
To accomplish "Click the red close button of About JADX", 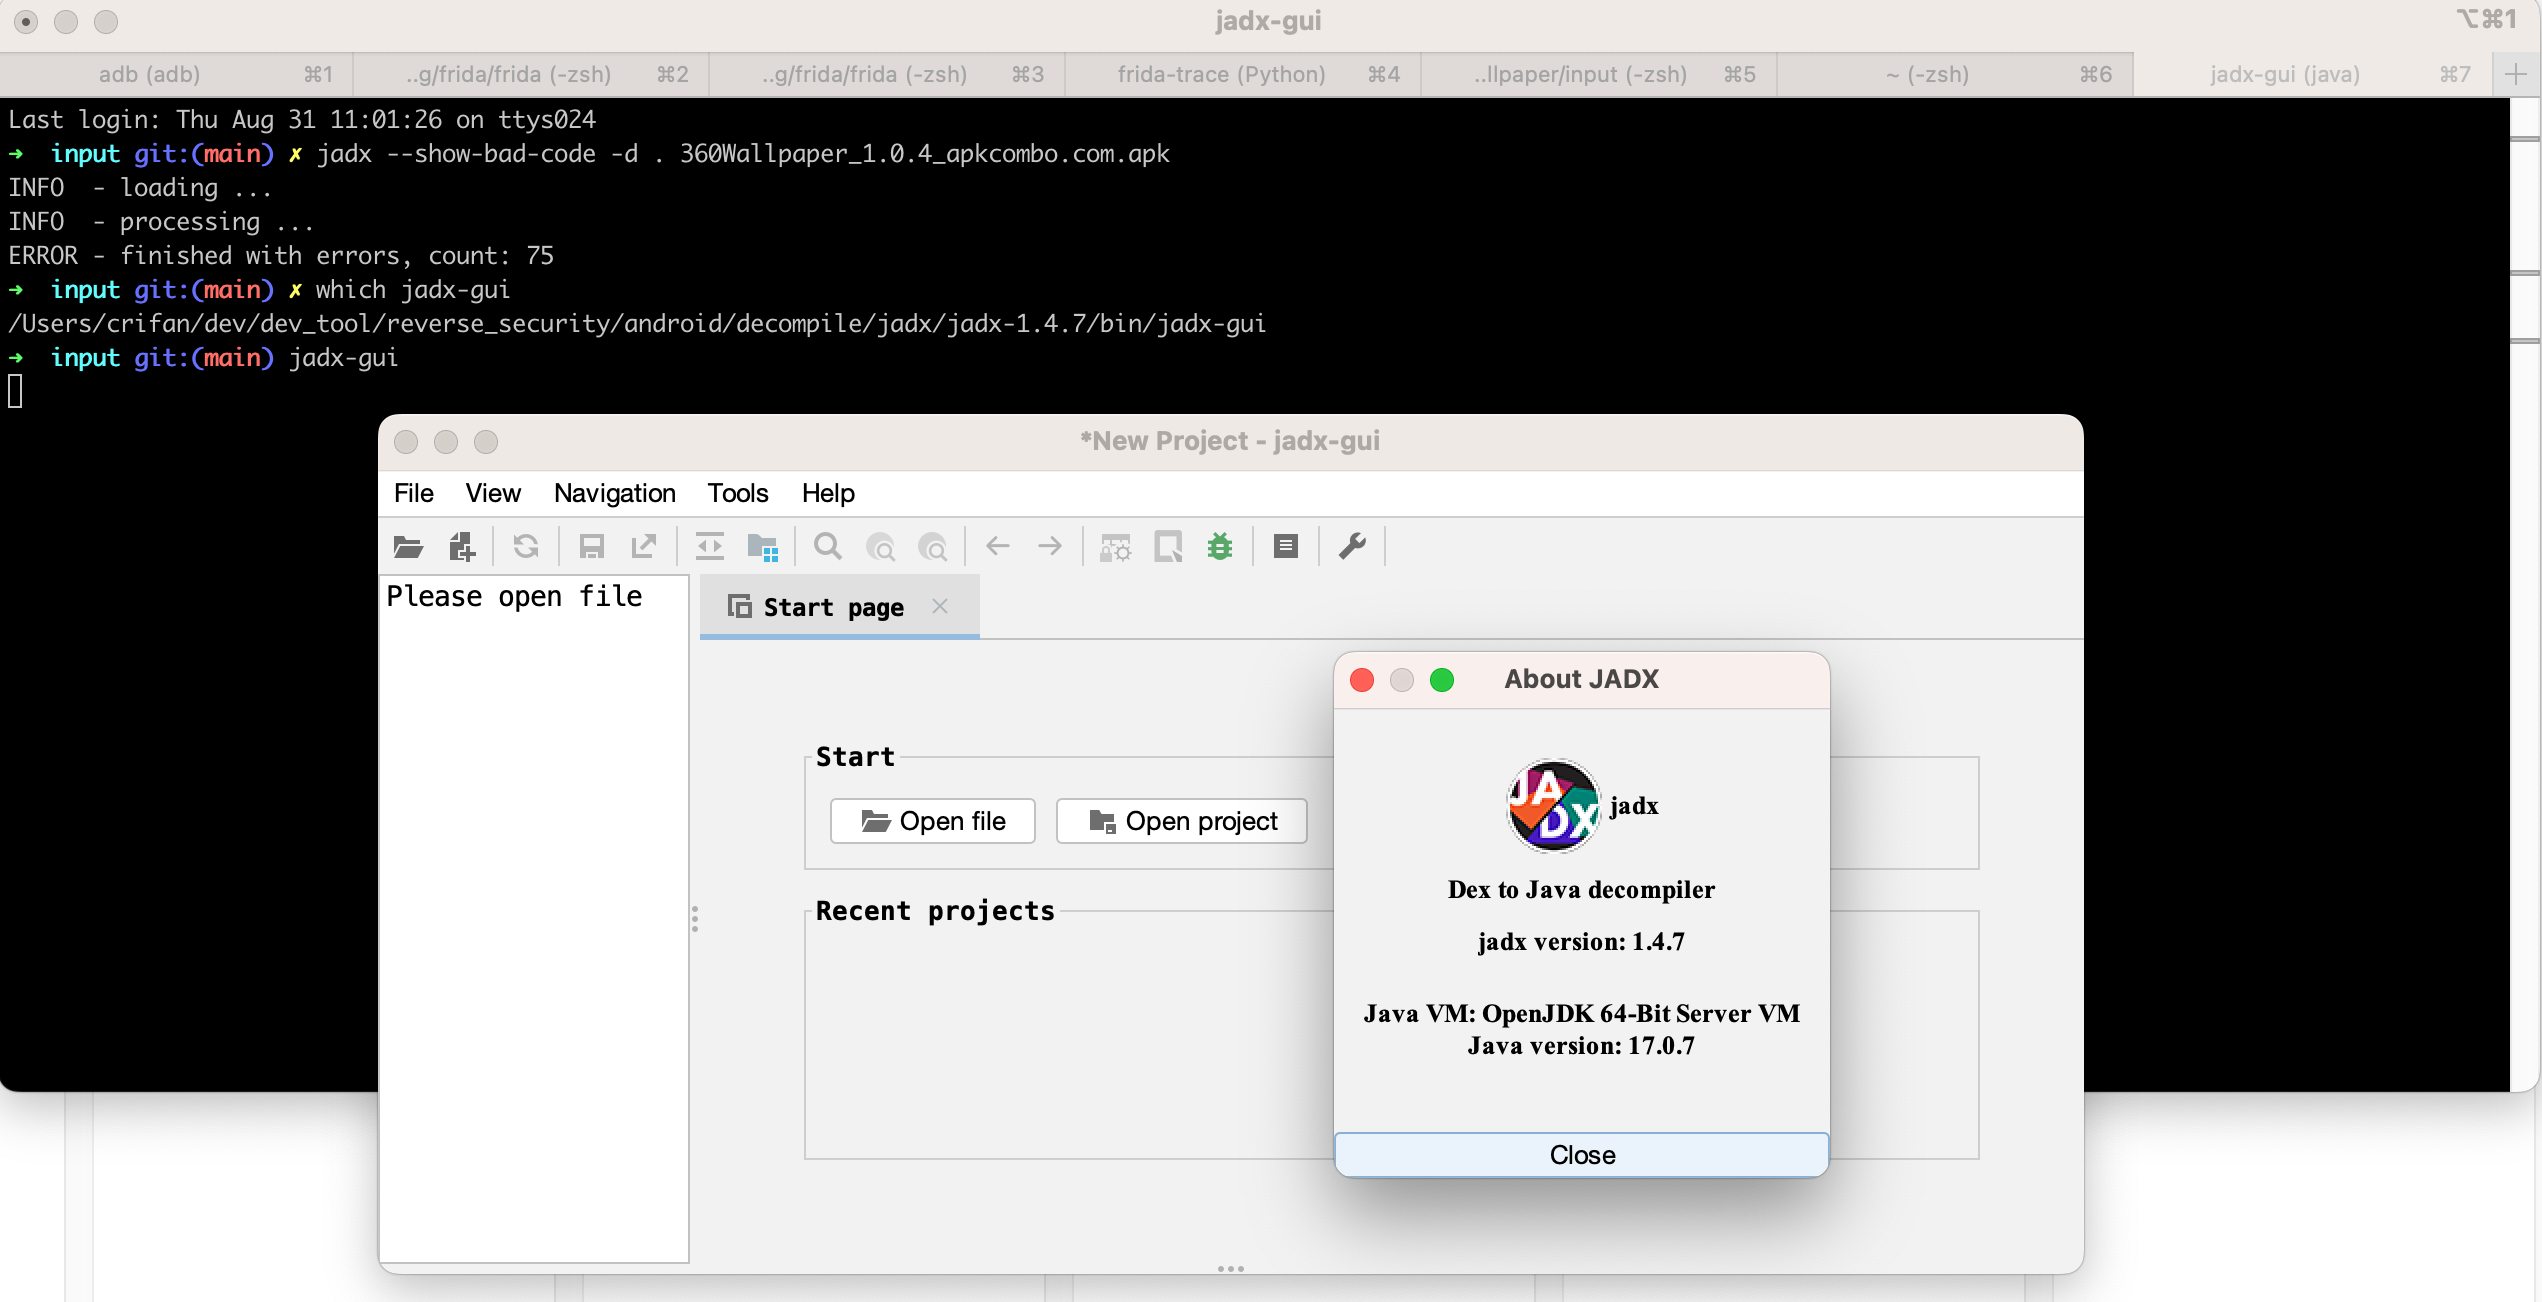I will coord(1362,680).
